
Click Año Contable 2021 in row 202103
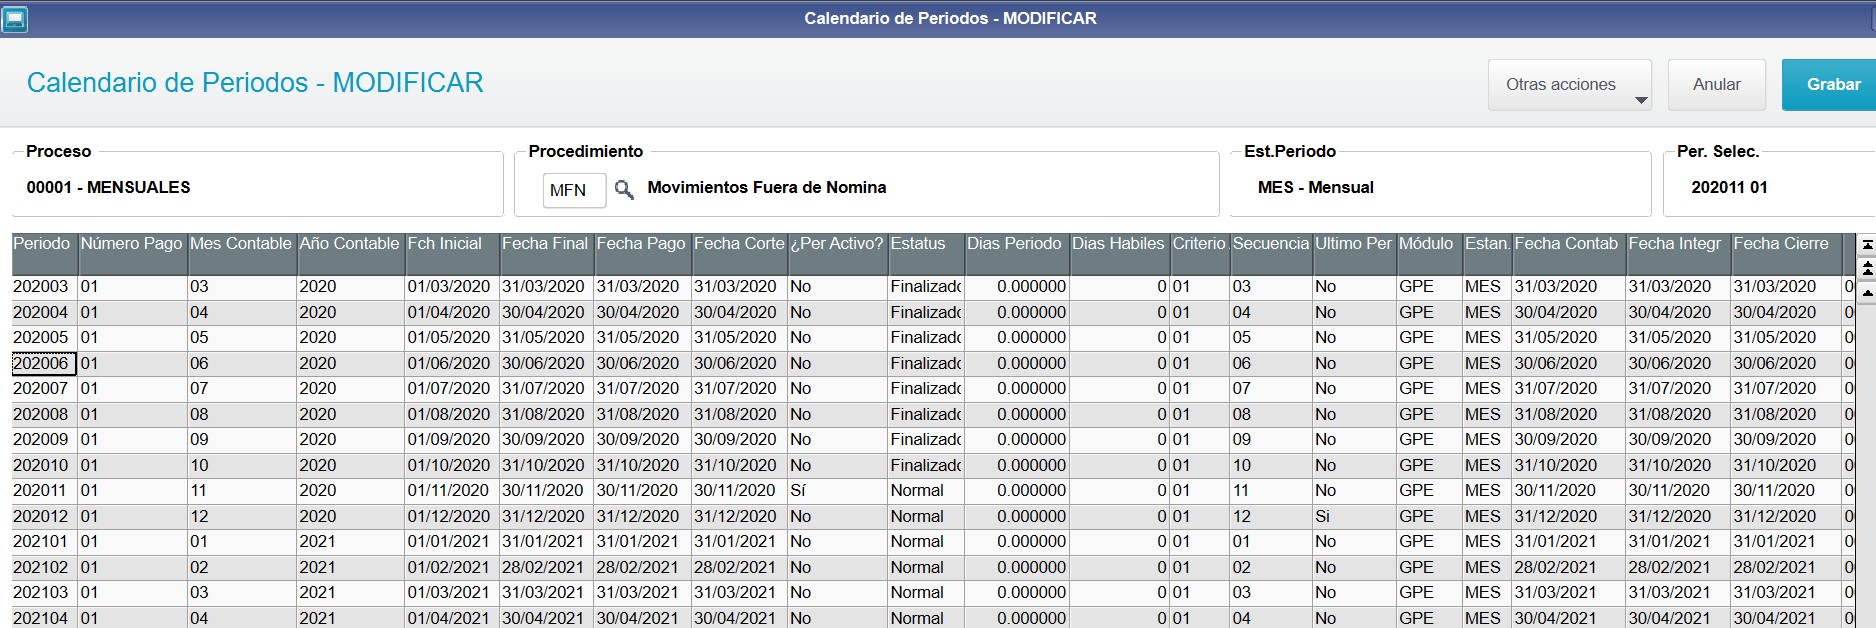(x=349, y=593)
